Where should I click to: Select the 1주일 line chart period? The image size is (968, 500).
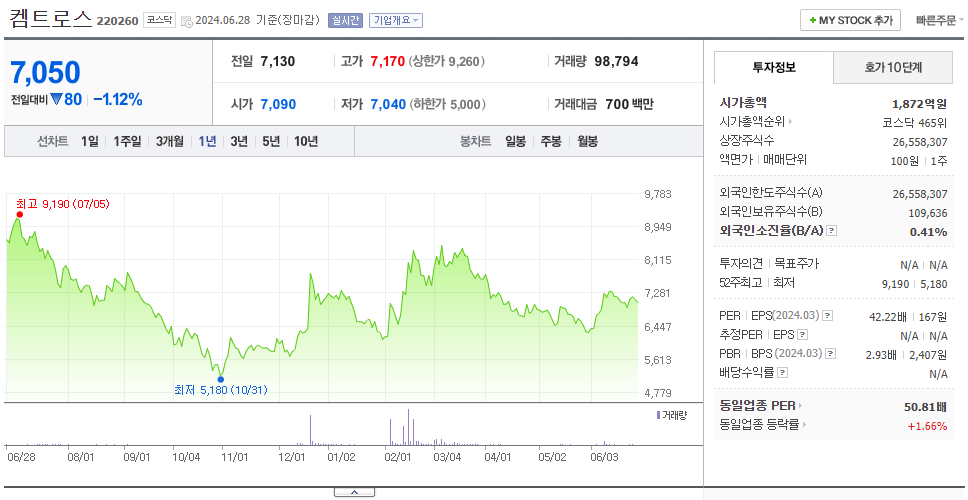(127, 141)
